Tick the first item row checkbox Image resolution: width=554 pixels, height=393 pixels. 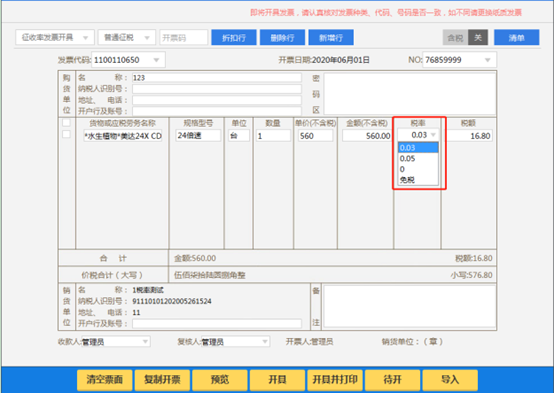pos(66,134)
